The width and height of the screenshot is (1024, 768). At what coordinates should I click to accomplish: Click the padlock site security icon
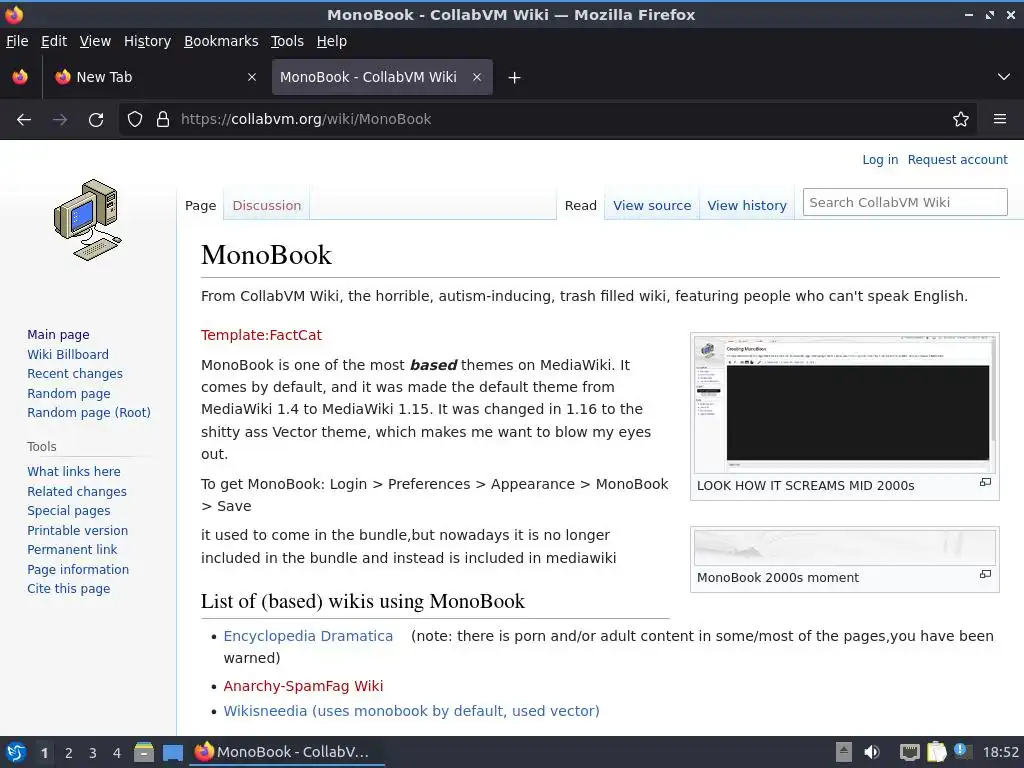coord(163,120)
